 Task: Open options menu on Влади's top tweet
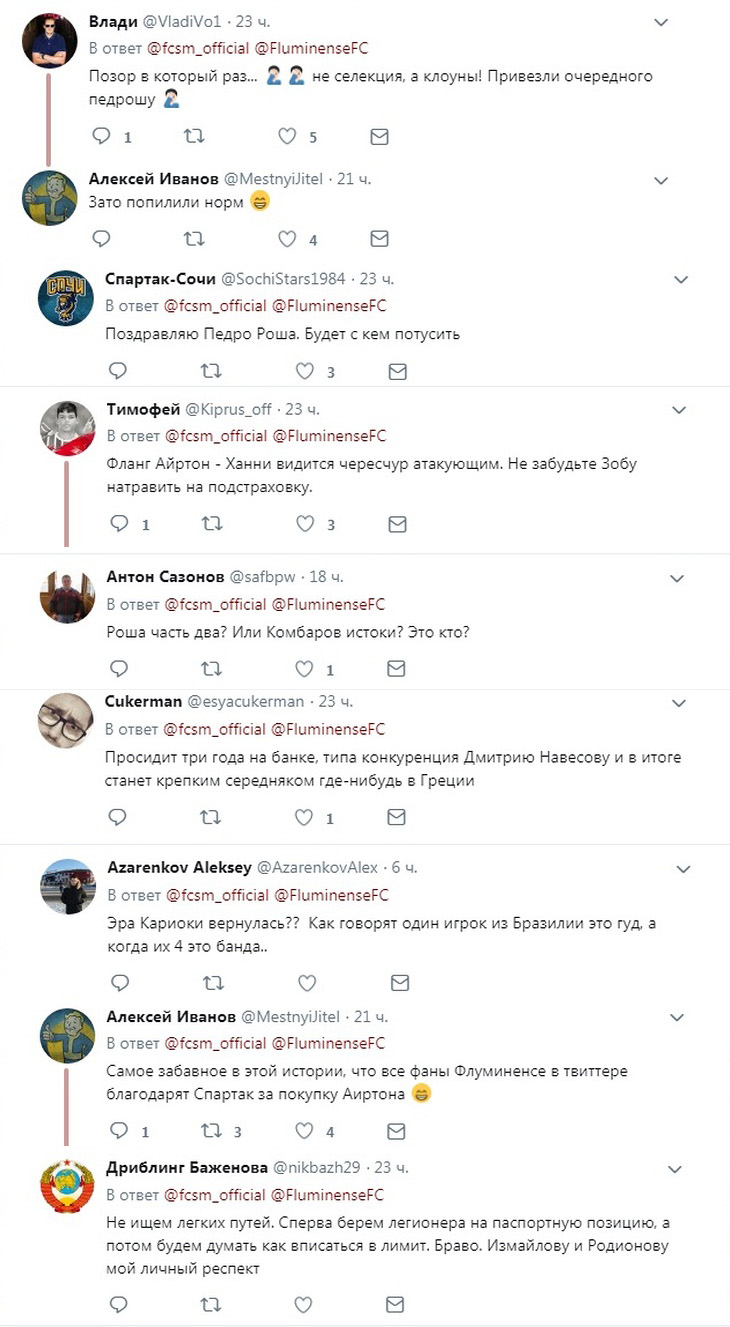660,20
